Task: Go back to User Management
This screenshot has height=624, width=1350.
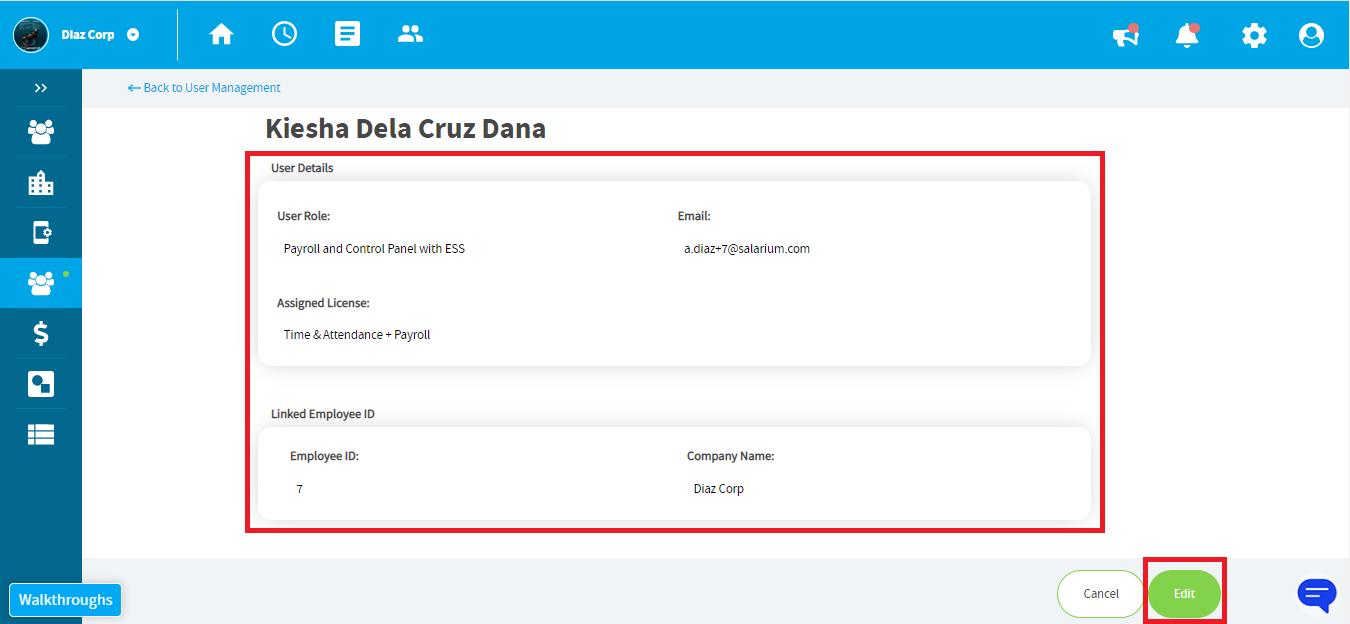Action: [x=204, y=88]
